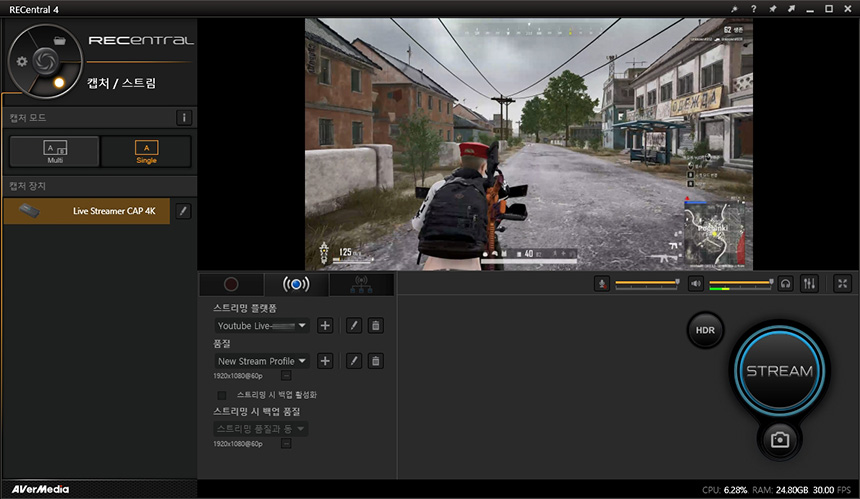Select capture/stream mode orange dot in dial

tap(59, 83)
